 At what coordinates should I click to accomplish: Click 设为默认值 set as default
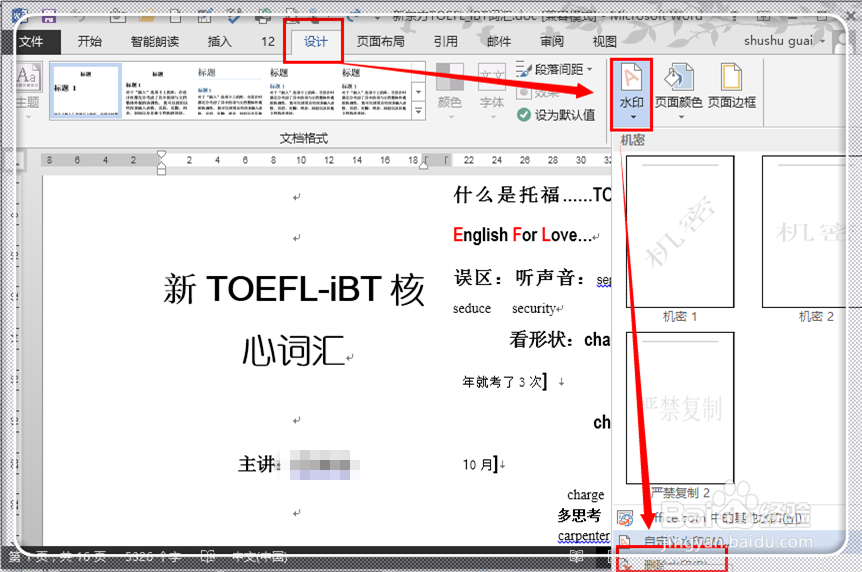556,115
